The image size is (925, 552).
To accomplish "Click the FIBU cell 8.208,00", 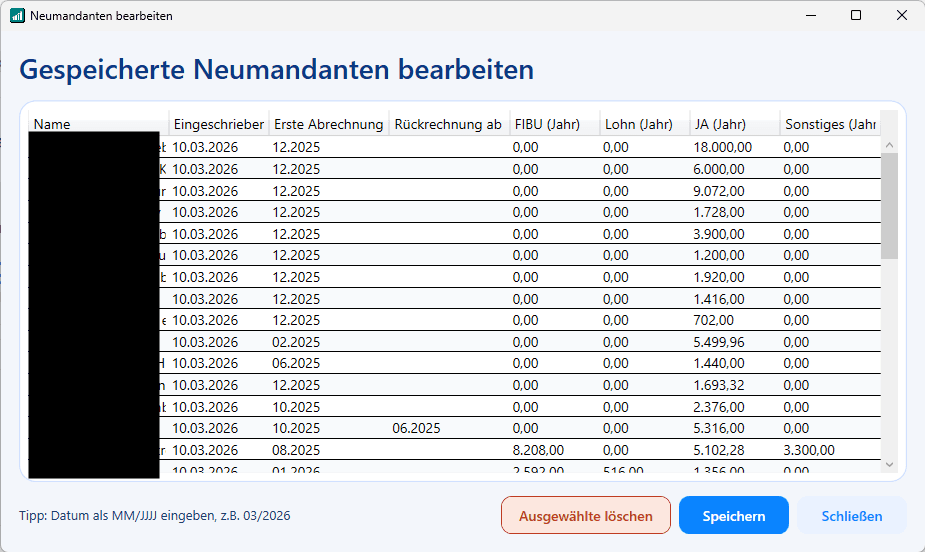I will point(555,450).
